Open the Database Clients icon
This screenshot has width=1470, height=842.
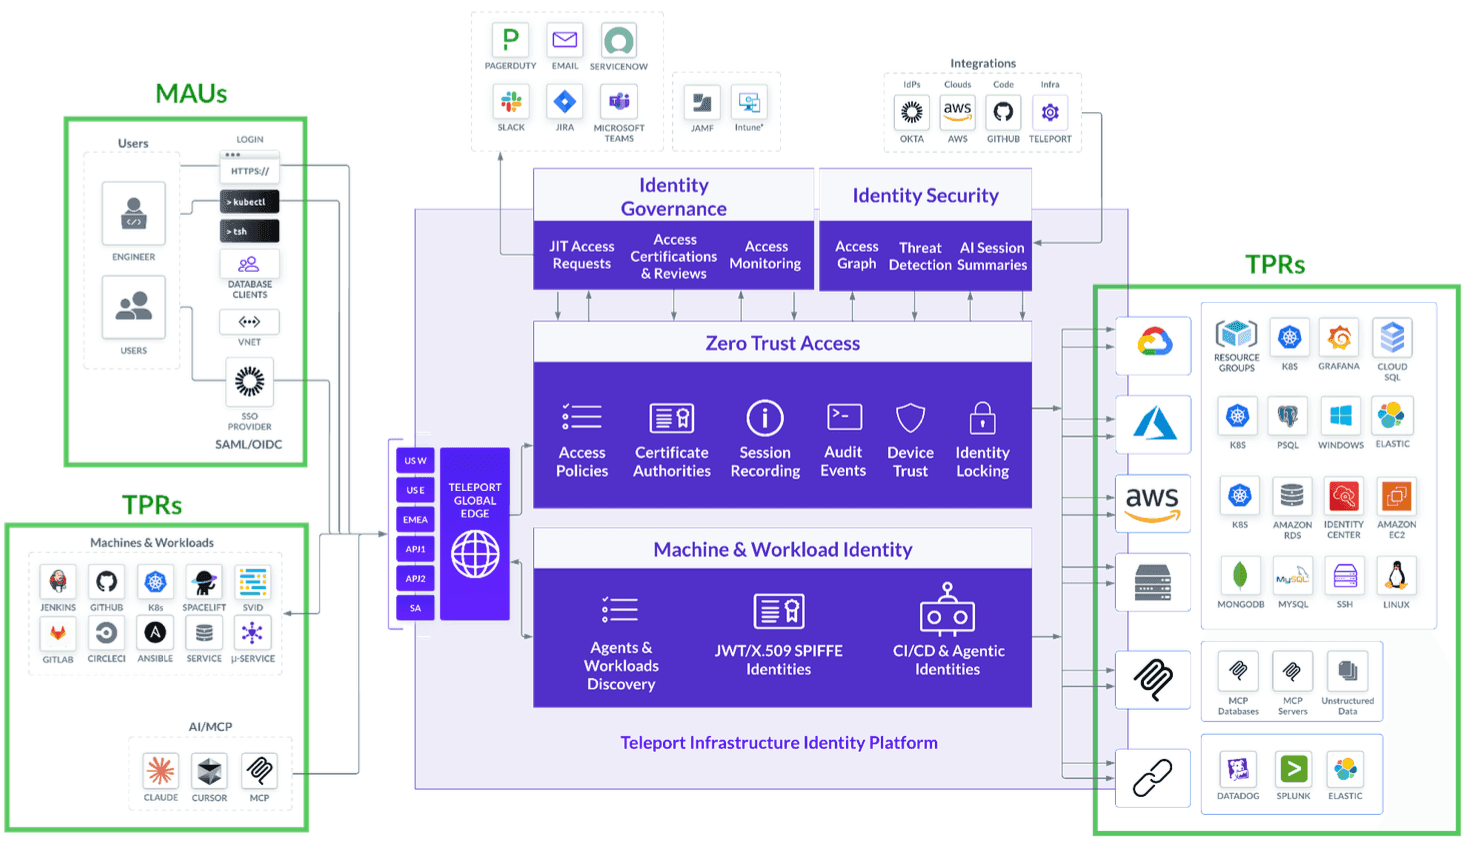[250, 264]
